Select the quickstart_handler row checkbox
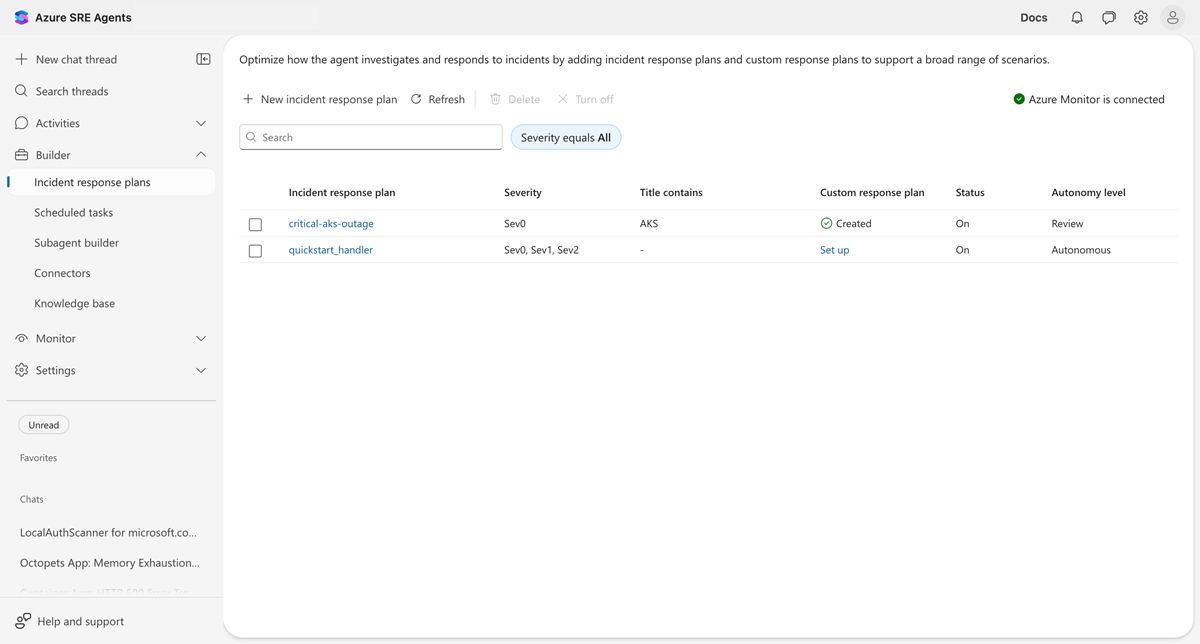Image resolution: width=1200 pixels, height=644 pixels. (255, 251)
